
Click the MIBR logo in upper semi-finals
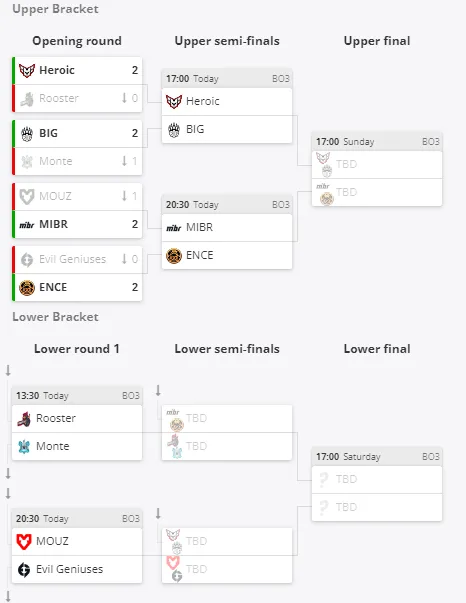point(173,228)
